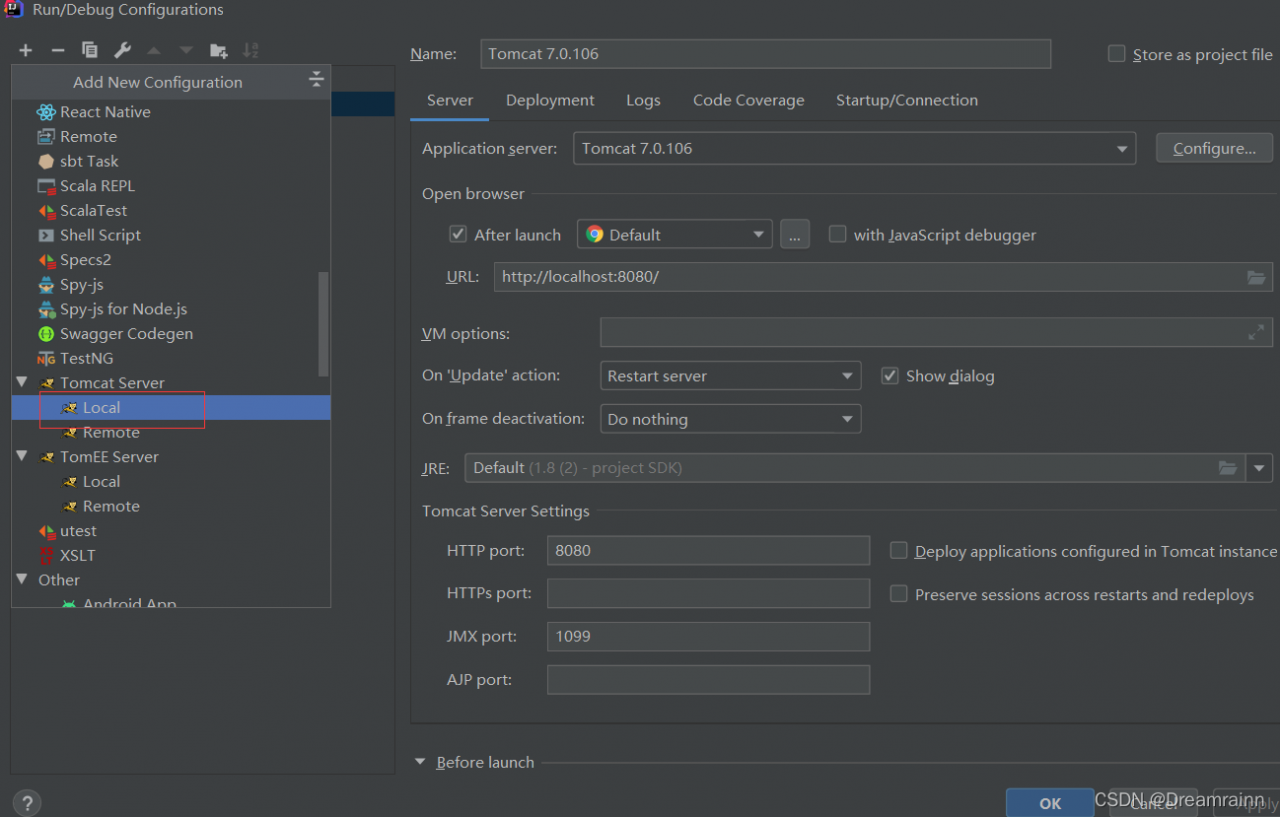Switch to the Deployment tab
1280x817 pixels.
pyautogui.click(x=550, y=100)
